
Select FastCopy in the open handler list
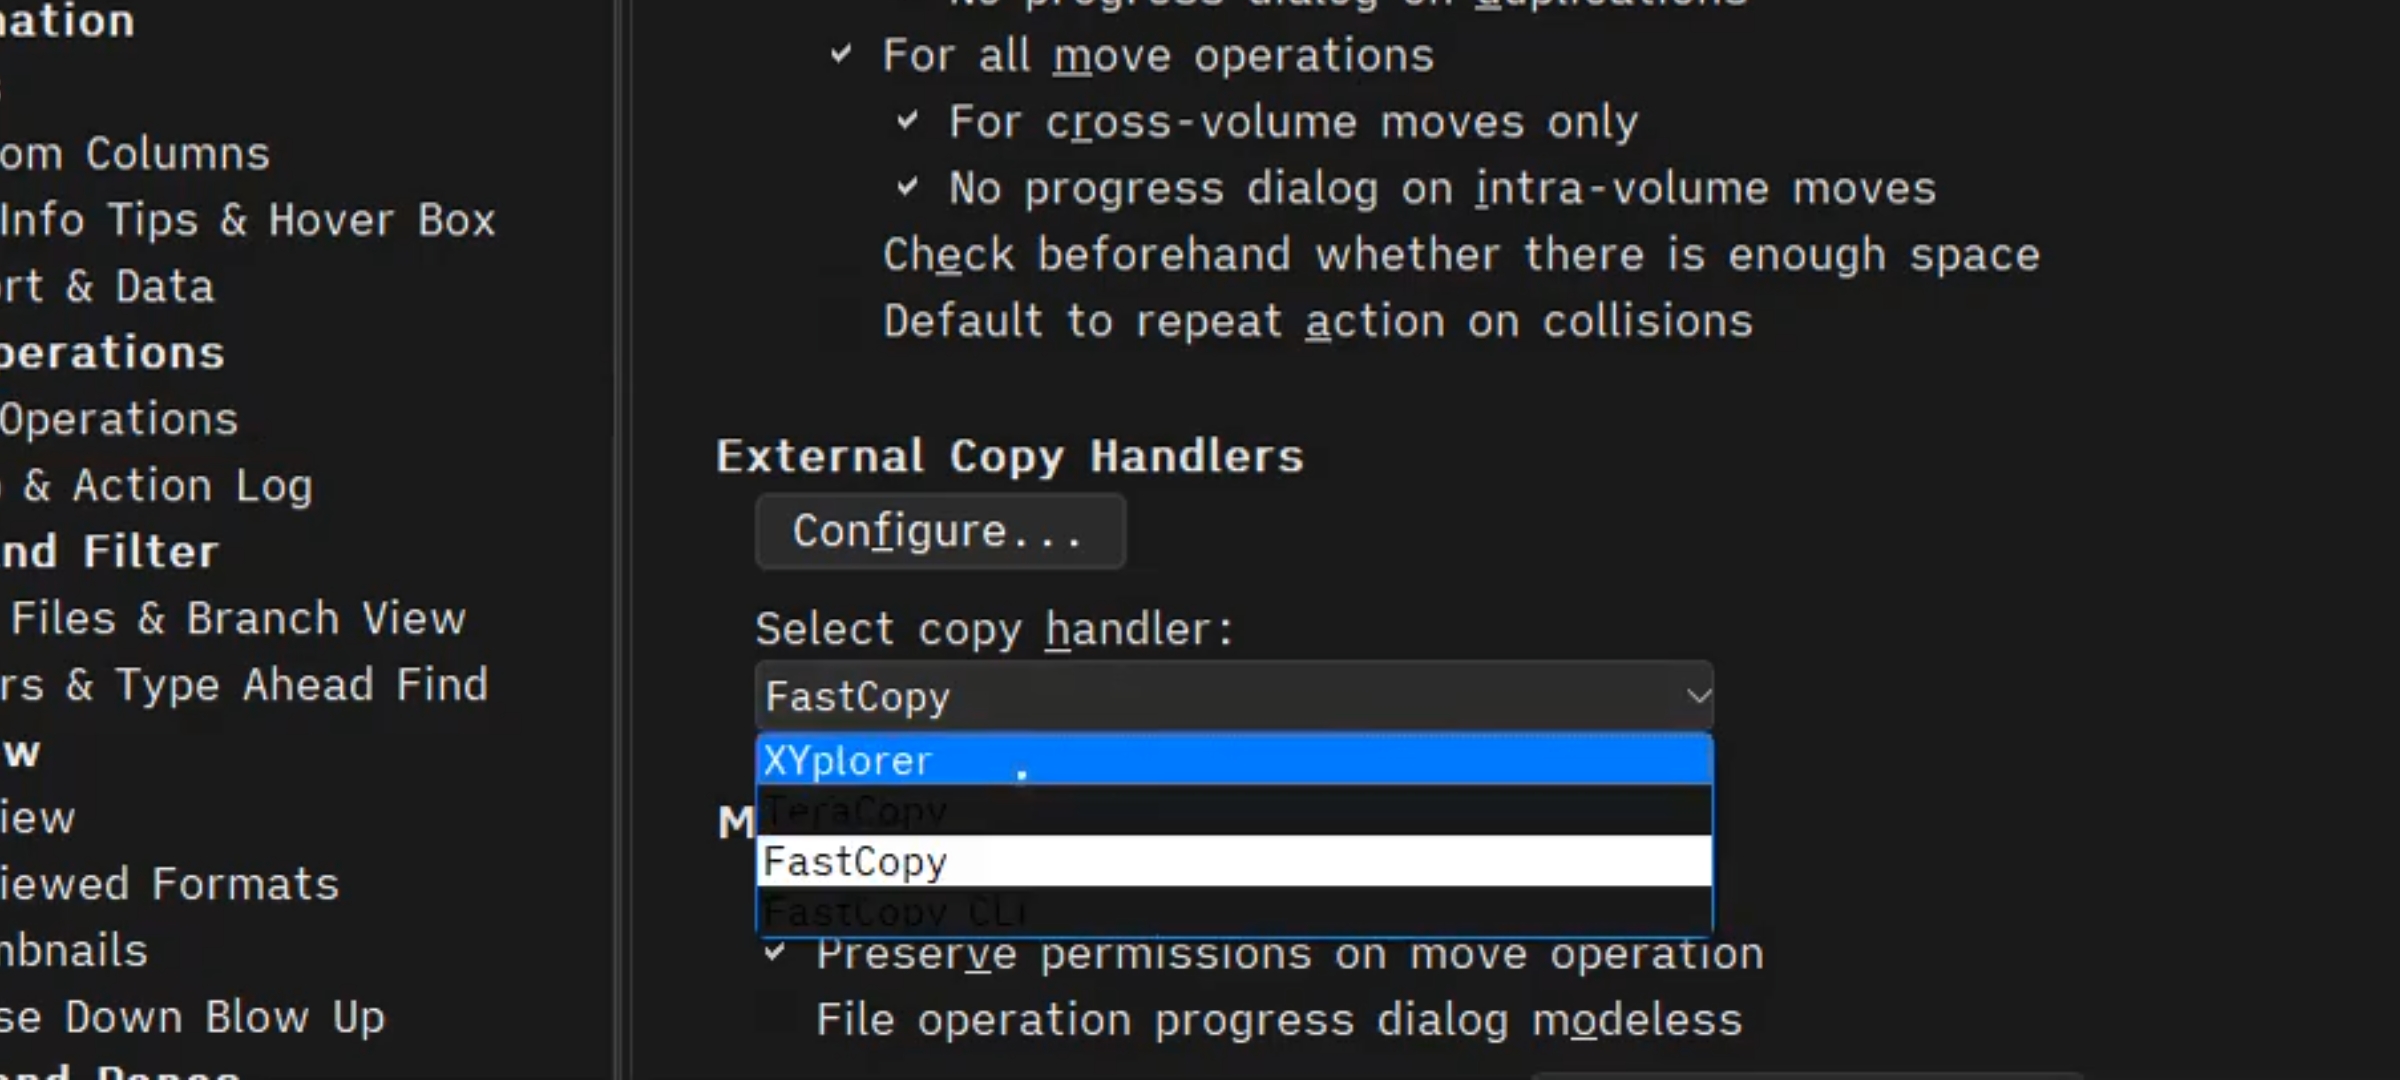pyautogui.click(x=1234, y=861)
